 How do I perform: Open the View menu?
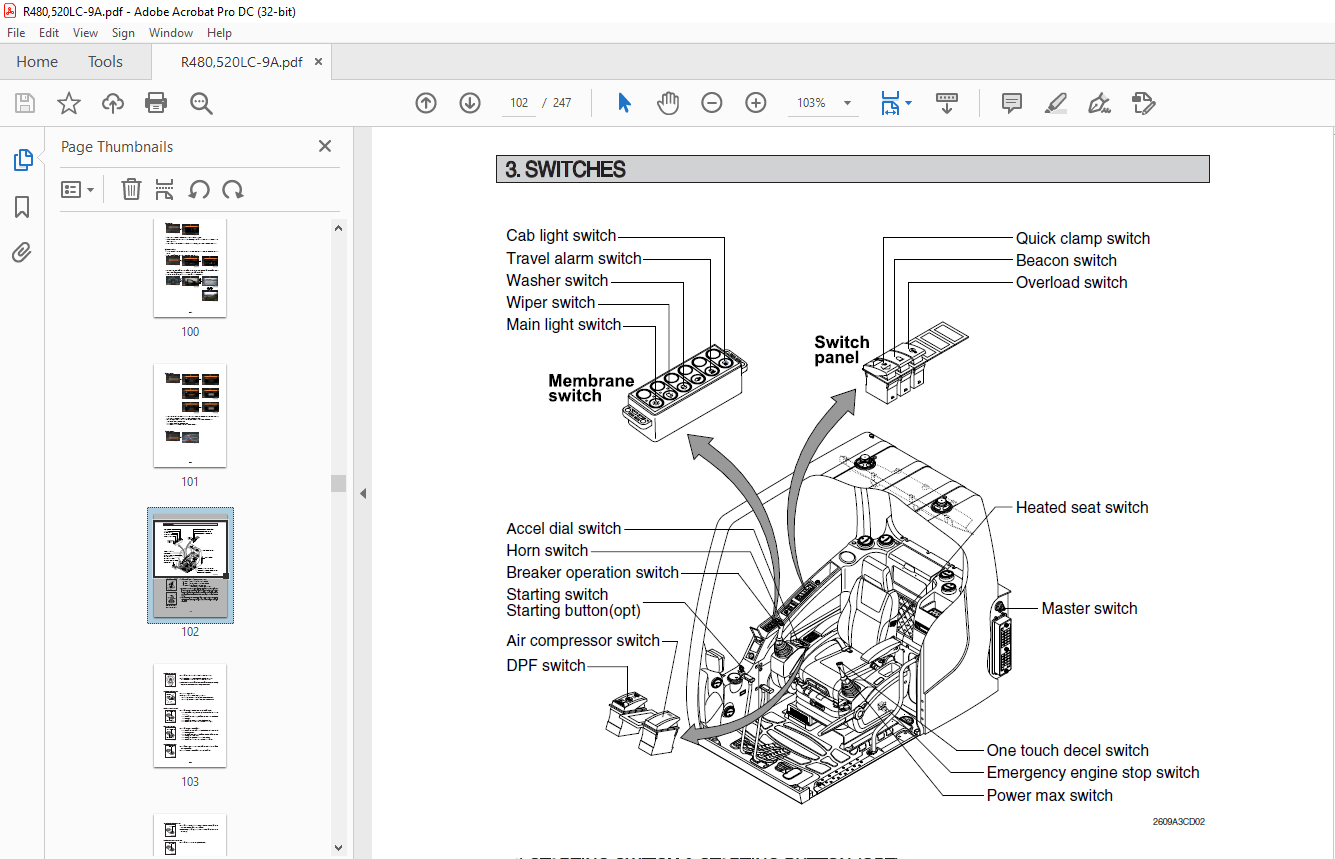(x=86, y=33)
